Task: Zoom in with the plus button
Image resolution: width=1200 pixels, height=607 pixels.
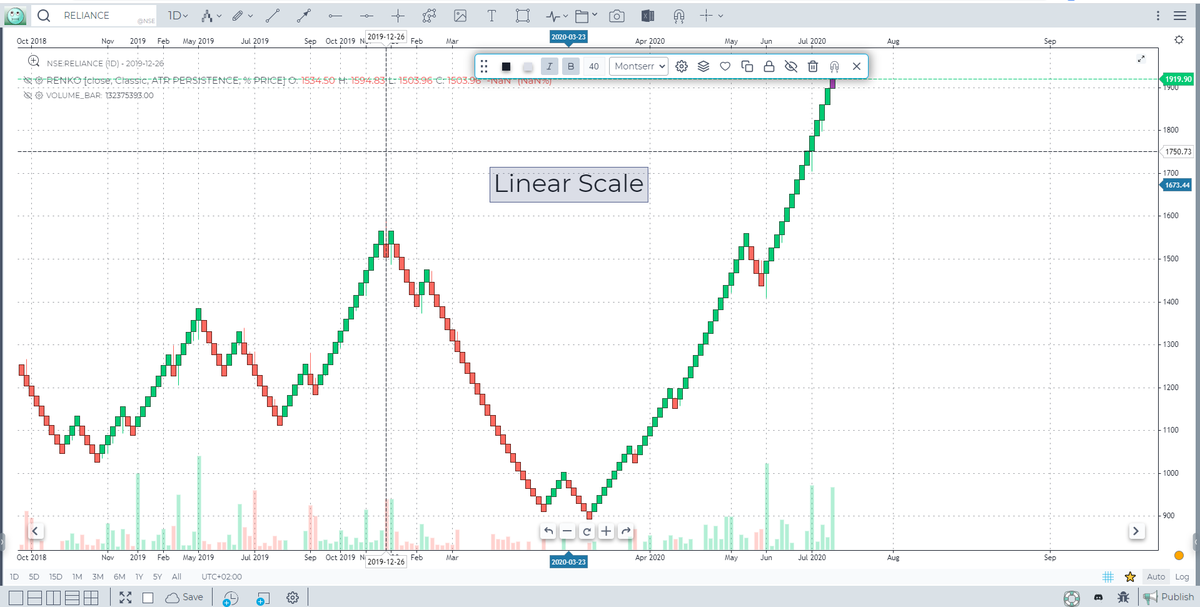Action: pyautogui.click(x=606, y=530)
